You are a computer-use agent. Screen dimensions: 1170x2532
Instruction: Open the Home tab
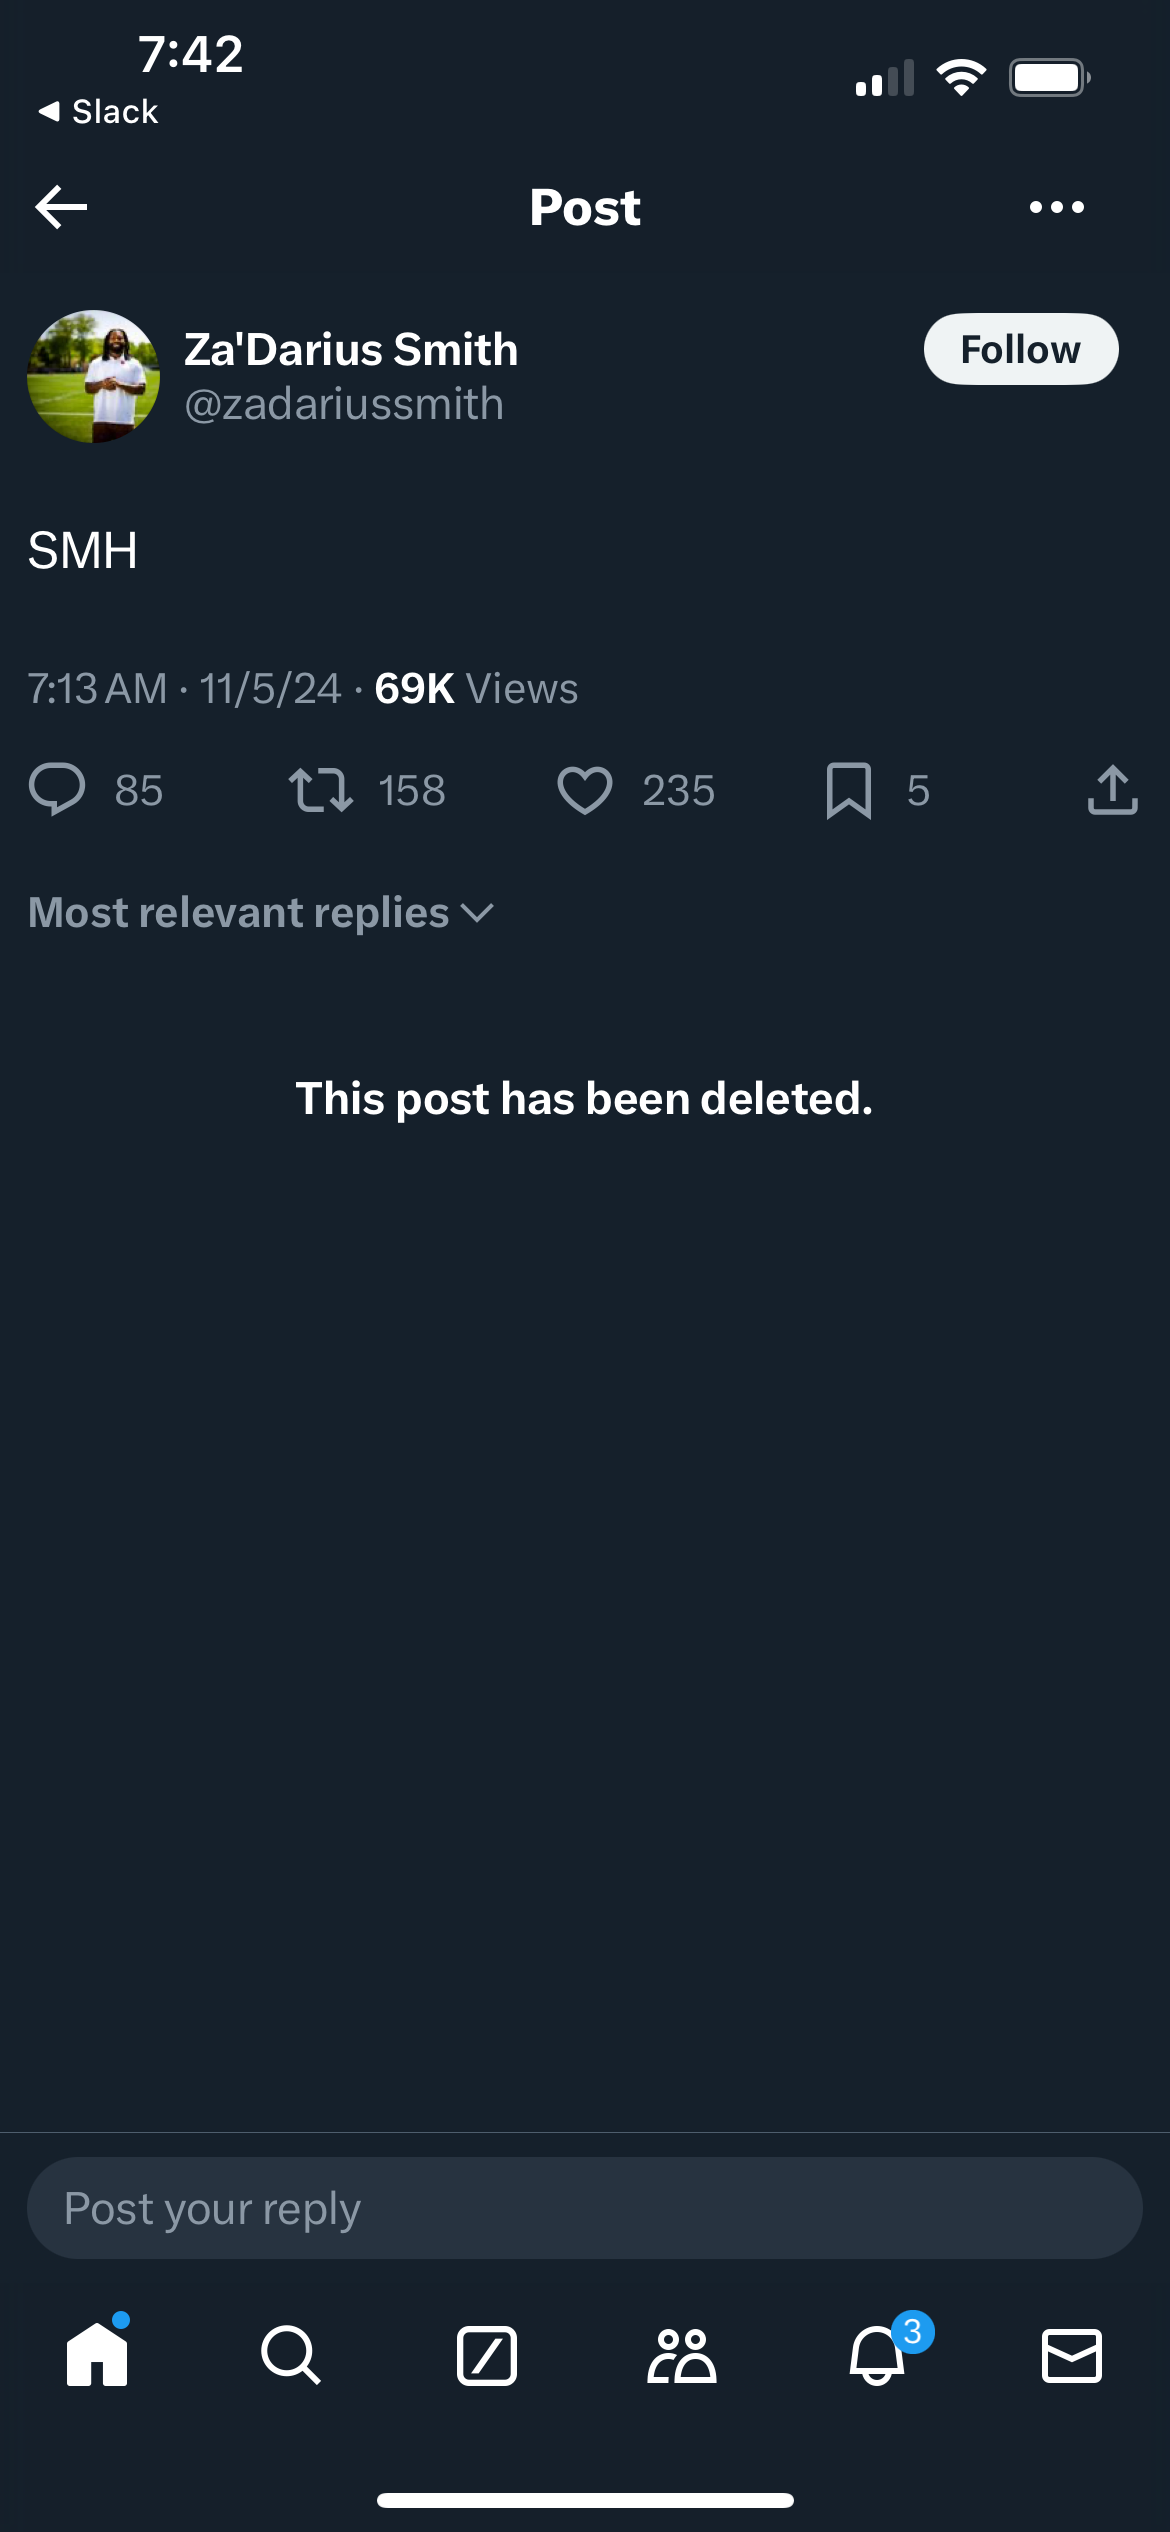(97, 2355)
